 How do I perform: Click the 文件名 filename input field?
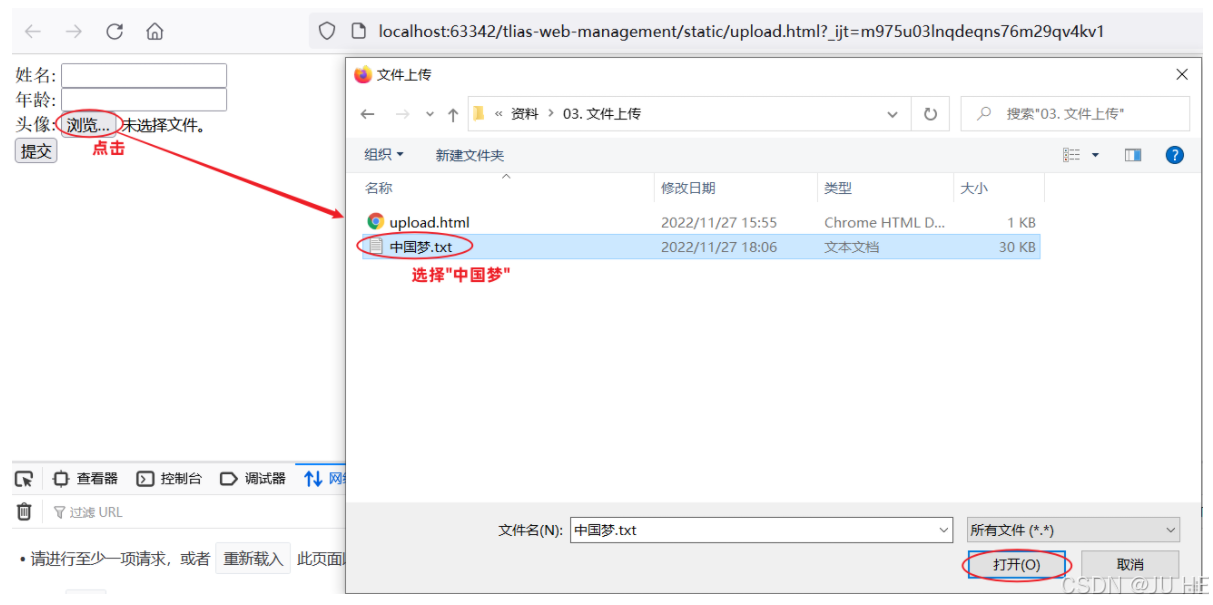752,530
